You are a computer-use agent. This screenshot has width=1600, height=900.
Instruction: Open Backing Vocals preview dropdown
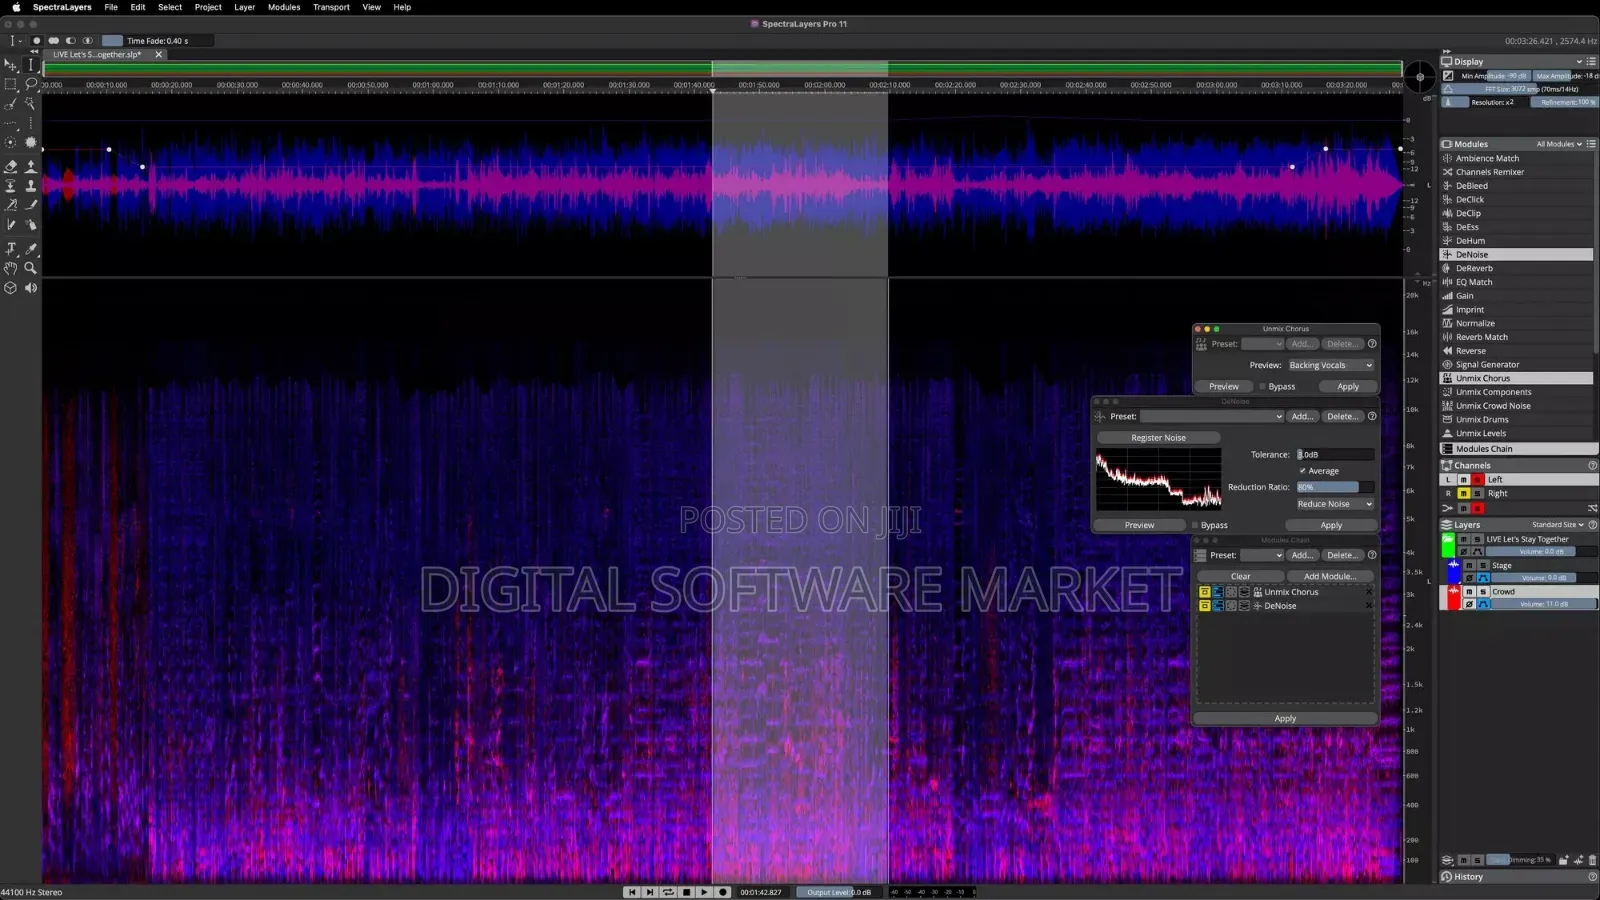coord(1331,365)
